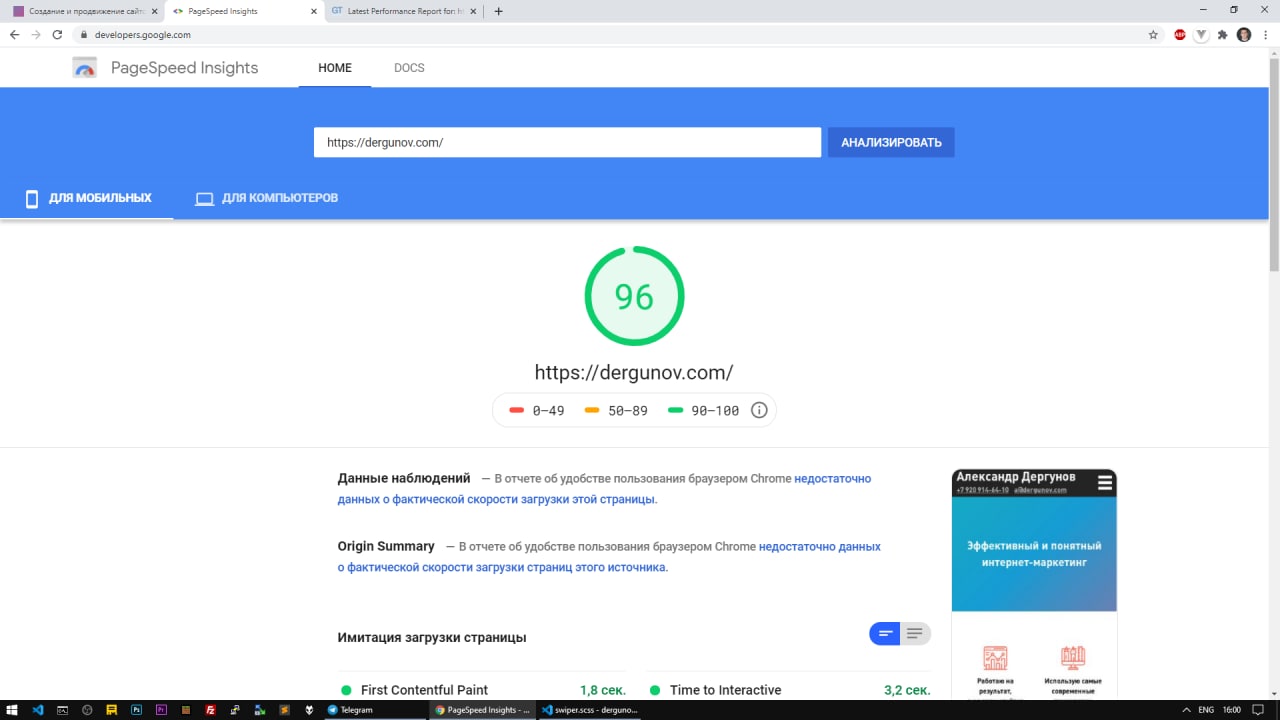The image size is (1280, 720).
Task: Click the АНАЛИЗИРОВАТЬ button
Action: tap(891, 142)
